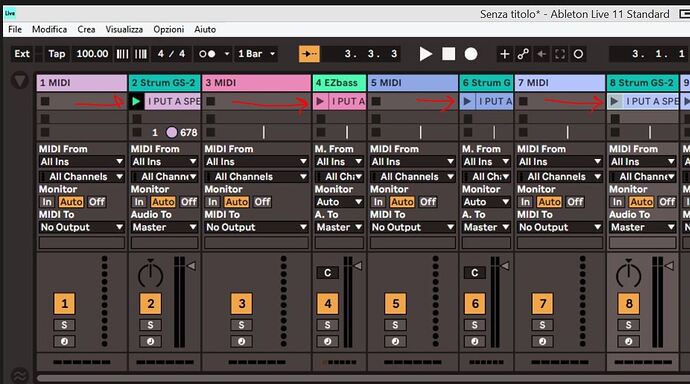Viewport: 690px width, 384px height.
Task: Start playback with the transport Play button
Action: point(425,54)
